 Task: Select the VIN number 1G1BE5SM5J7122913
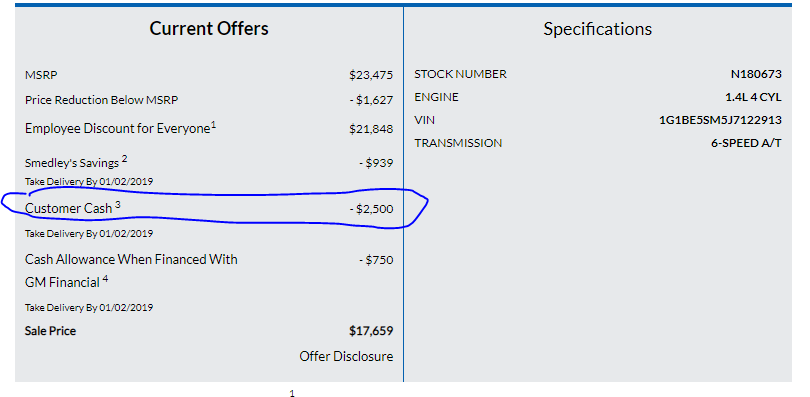[720, 120]
